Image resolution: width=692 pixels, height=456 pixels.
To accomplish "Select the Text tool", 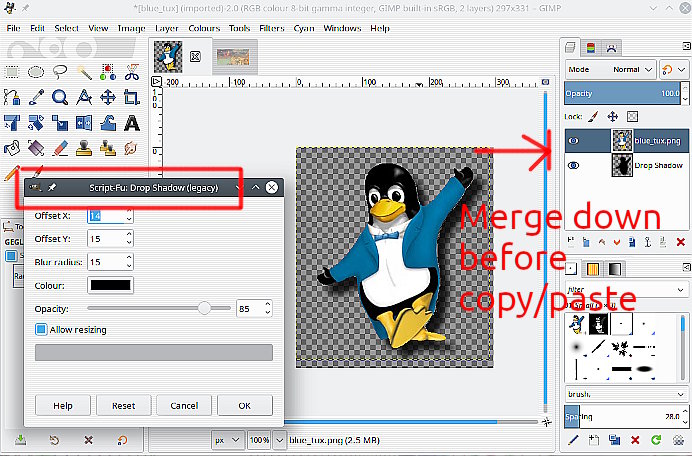I will click(132, 123).
